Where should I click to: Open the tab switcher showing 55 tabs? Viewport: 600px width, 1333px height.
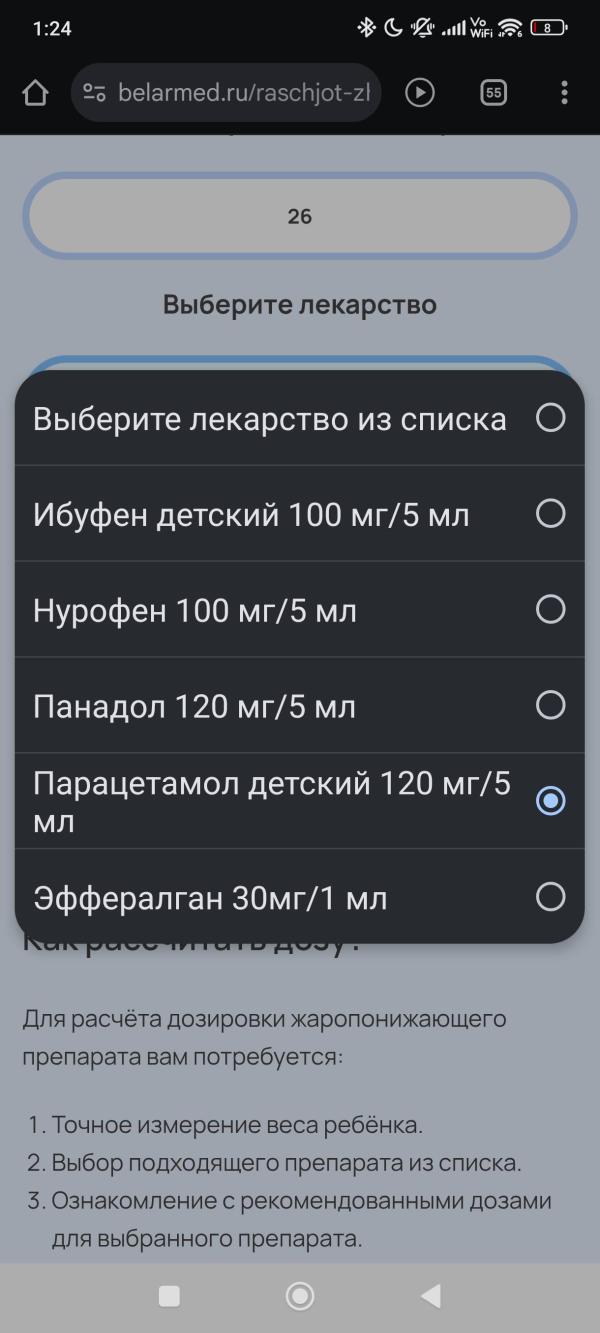pos(493,93)
